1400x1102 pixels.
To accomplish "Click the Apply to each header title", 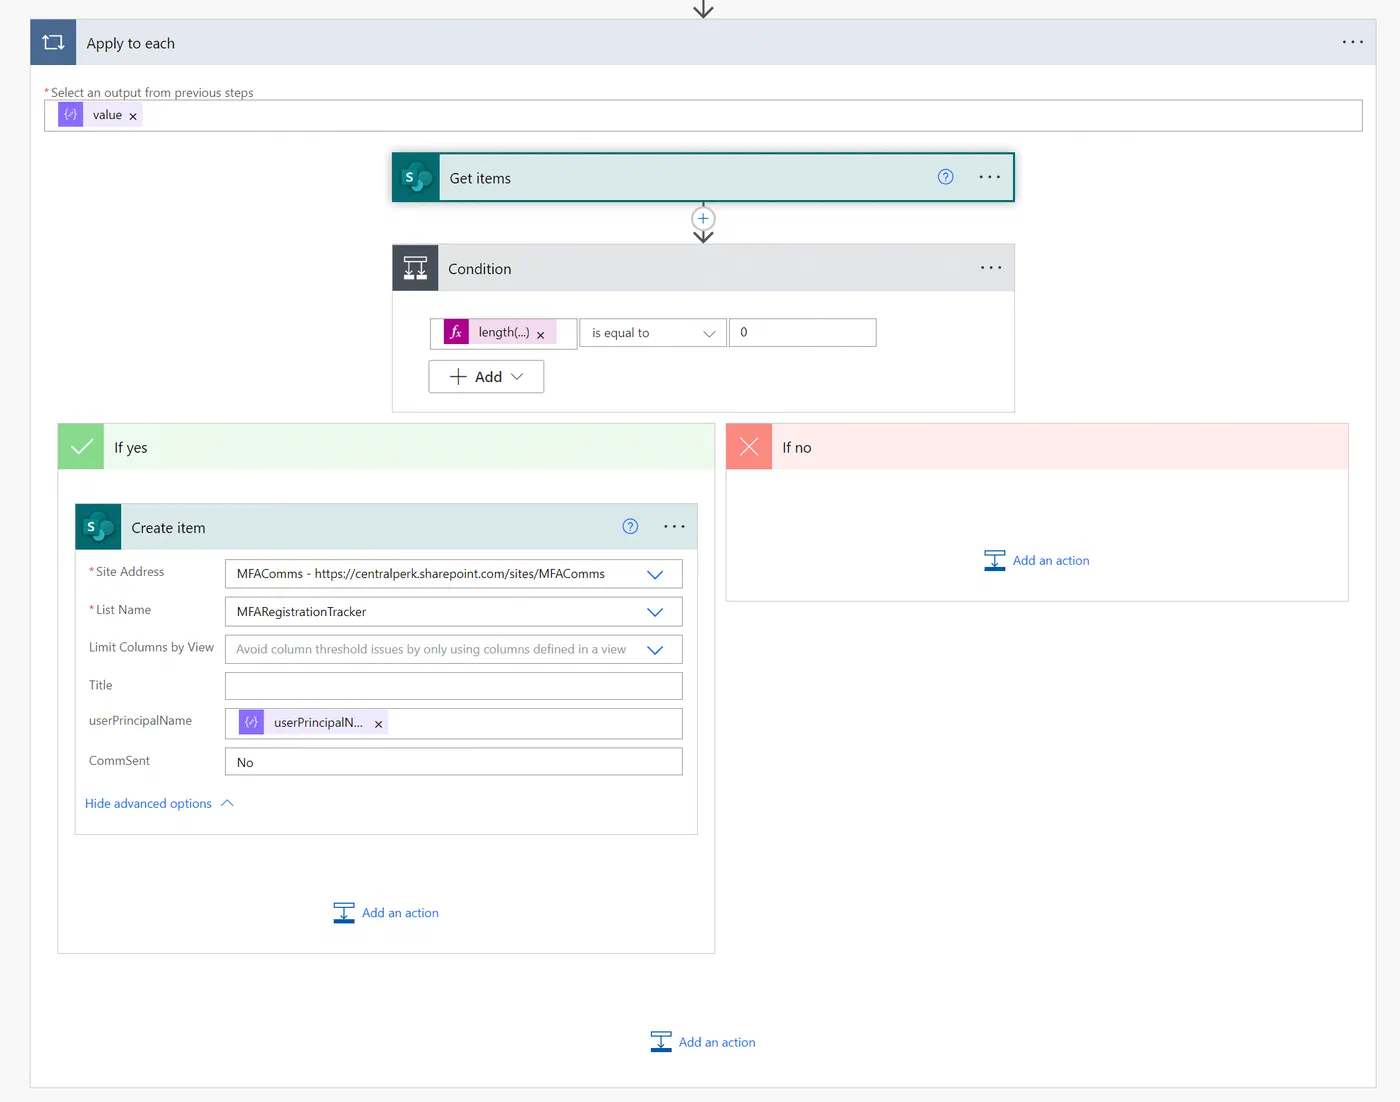I will (x=130, y=43).
